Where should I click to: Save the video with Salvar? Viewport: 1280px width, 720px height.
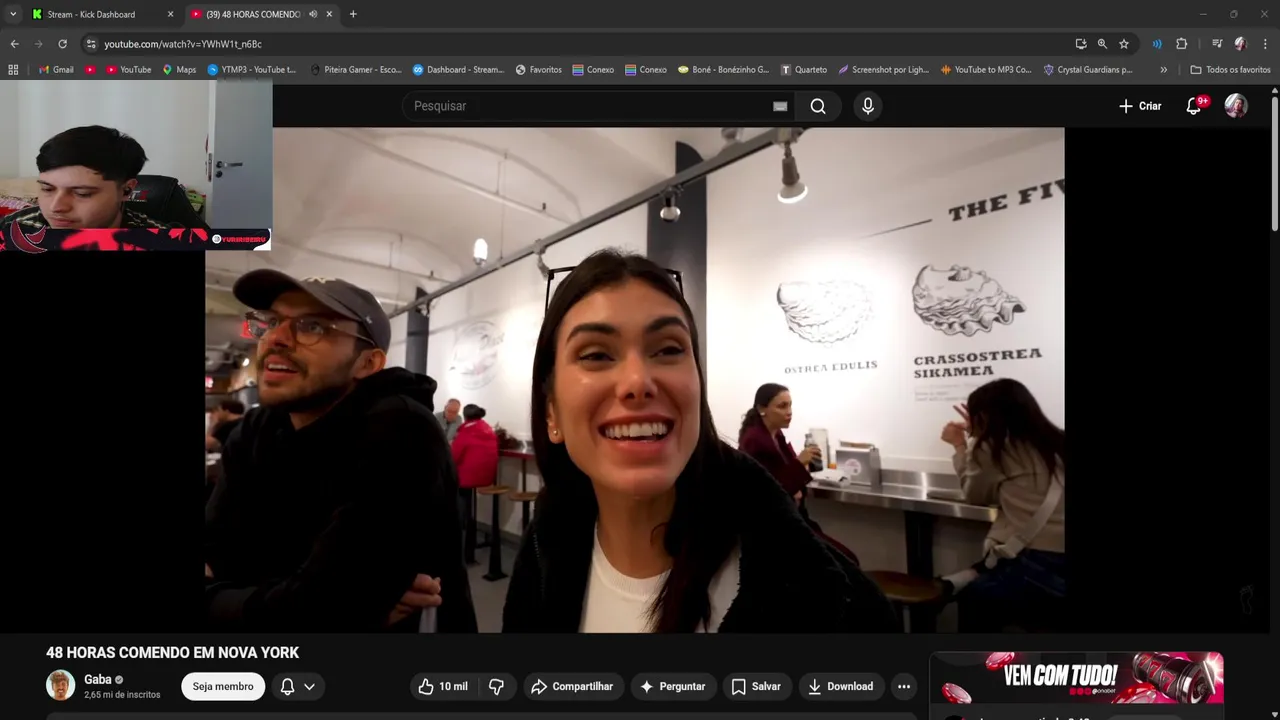pos(756,686)
